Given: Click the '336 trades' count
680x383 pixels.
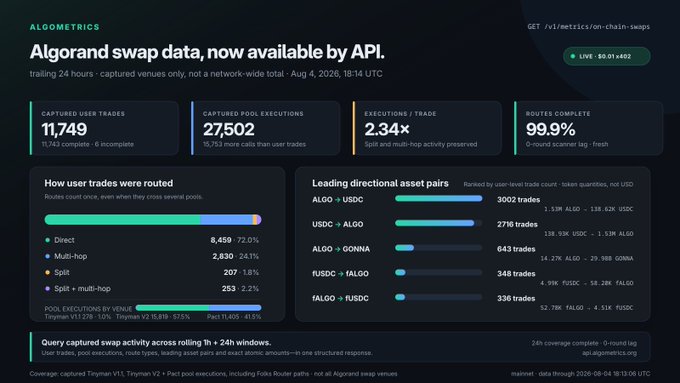Looking at the screenshot, I should click(x=516, y=299).
